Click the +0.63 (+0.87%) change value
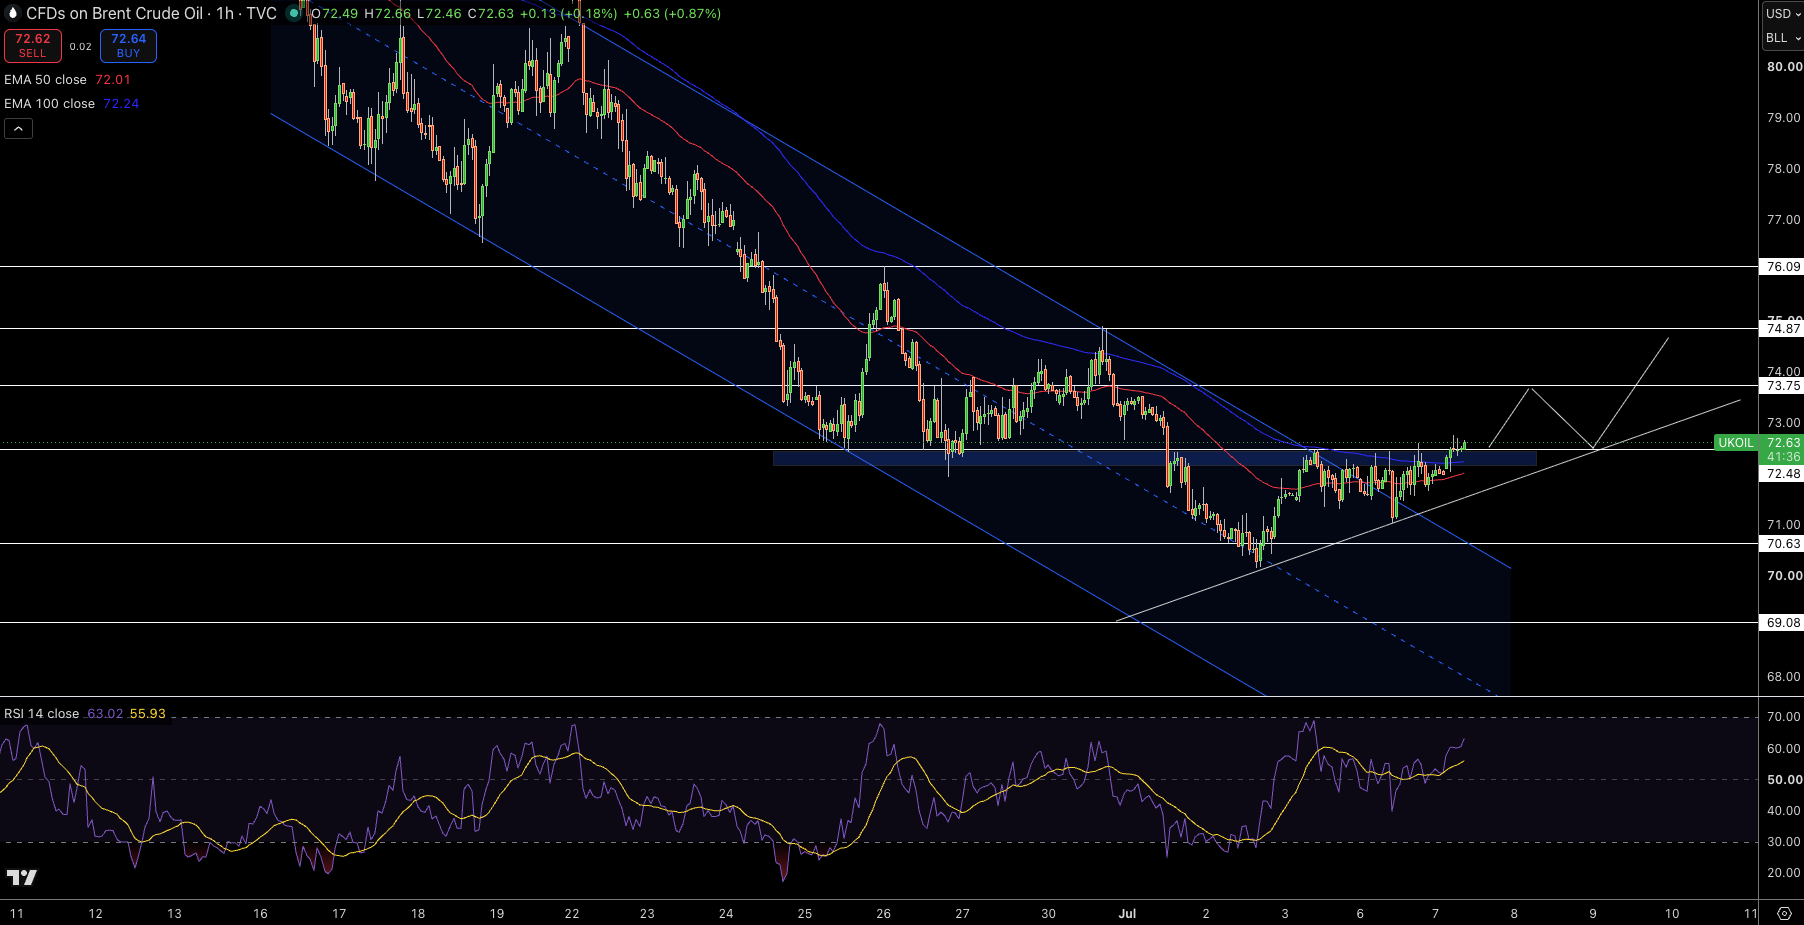 (671, 14)
